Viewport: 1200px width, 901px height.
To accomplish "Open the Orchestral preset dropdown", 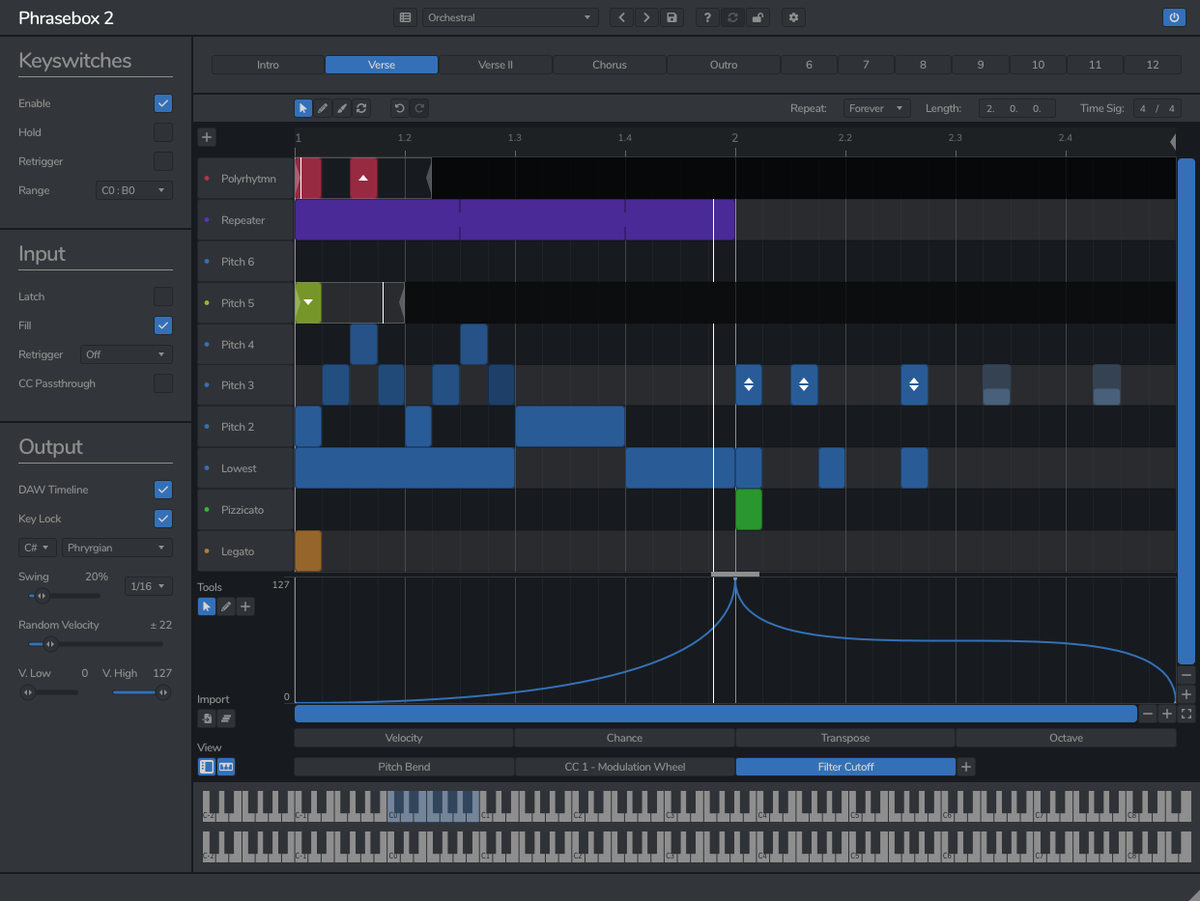I will pyautogui.click(x=510, y=17).
